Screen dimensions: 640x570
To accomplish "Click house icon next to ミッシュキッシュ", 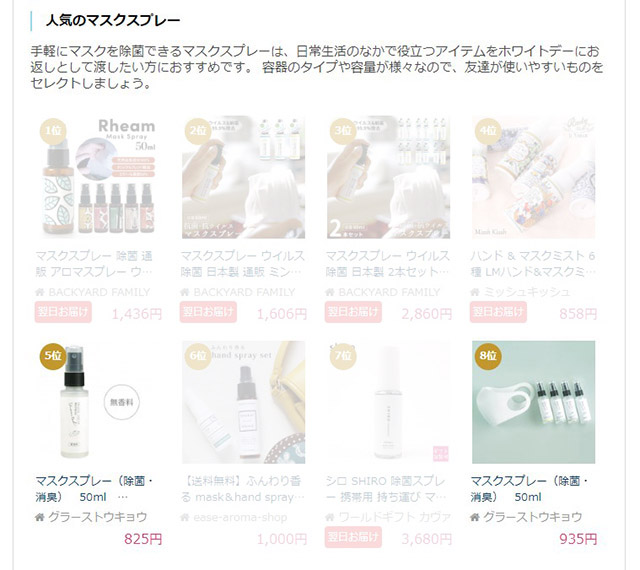I will click(475, 292).
